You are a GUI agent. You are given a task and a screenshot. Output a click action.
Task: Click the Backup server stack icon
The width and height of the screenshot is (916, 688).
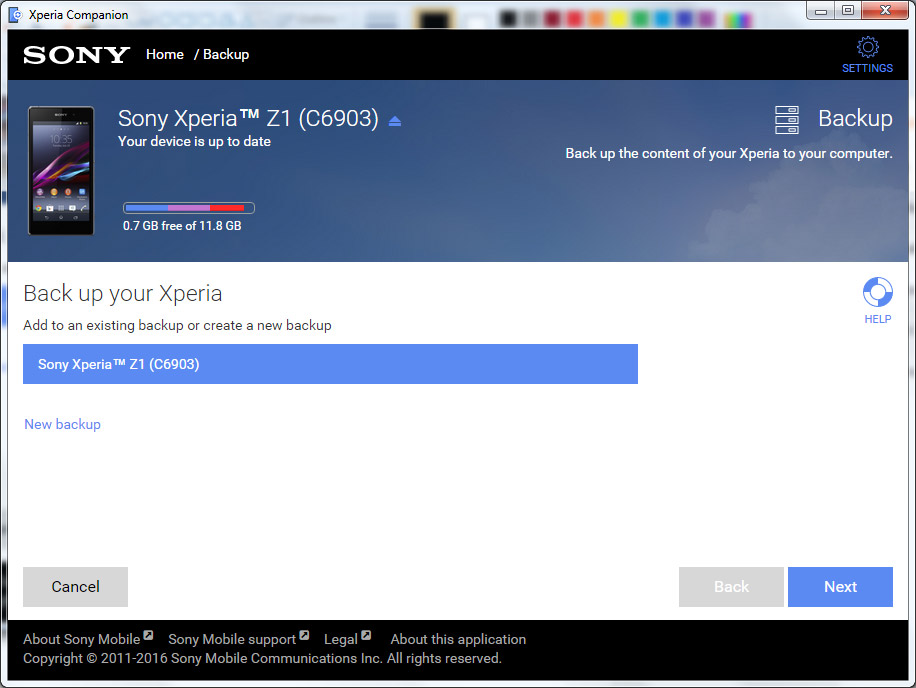coord(786,120)
